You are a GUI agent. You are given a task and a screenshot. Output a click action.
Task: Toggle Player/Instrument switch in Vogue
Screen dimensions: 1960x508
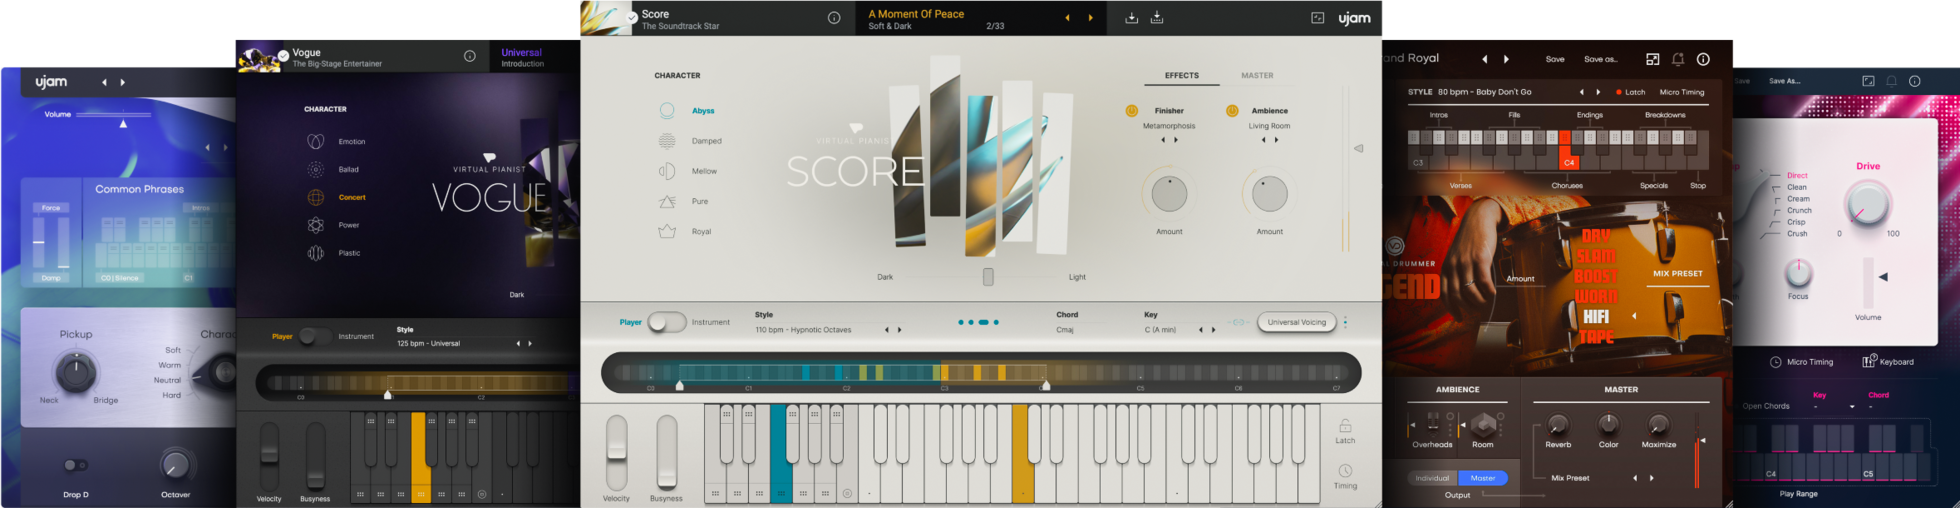315,337
